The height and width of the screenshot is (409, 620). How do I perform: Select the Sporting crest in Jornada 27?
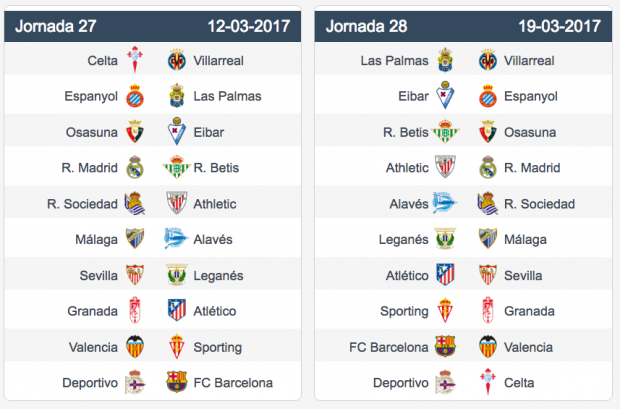(176, 347)
